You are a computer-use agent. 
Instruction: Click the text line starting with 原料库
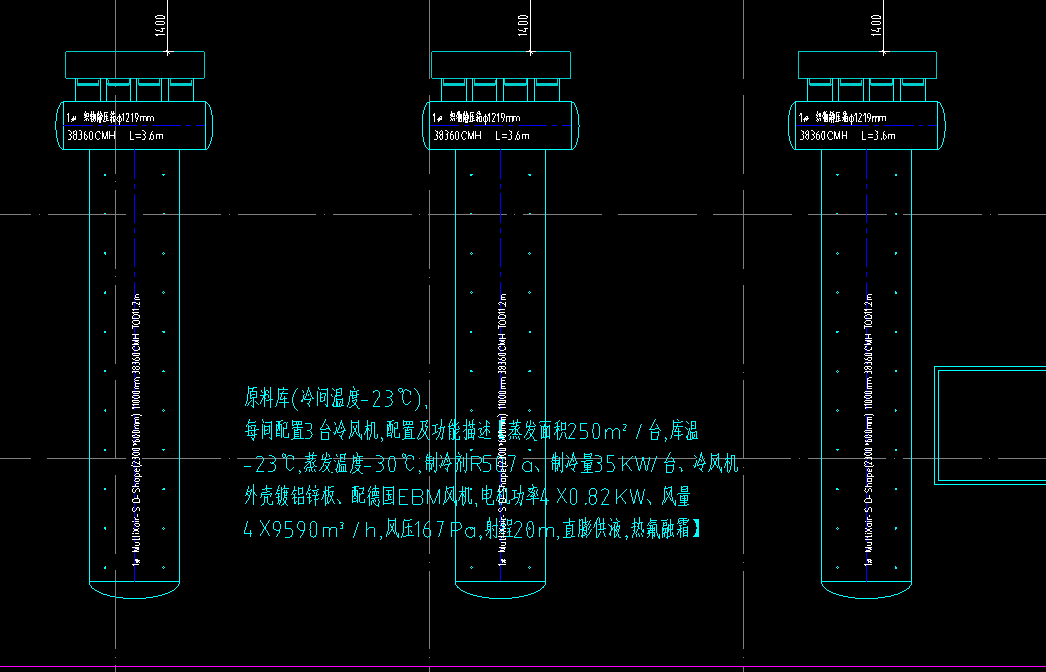[336, 398]
